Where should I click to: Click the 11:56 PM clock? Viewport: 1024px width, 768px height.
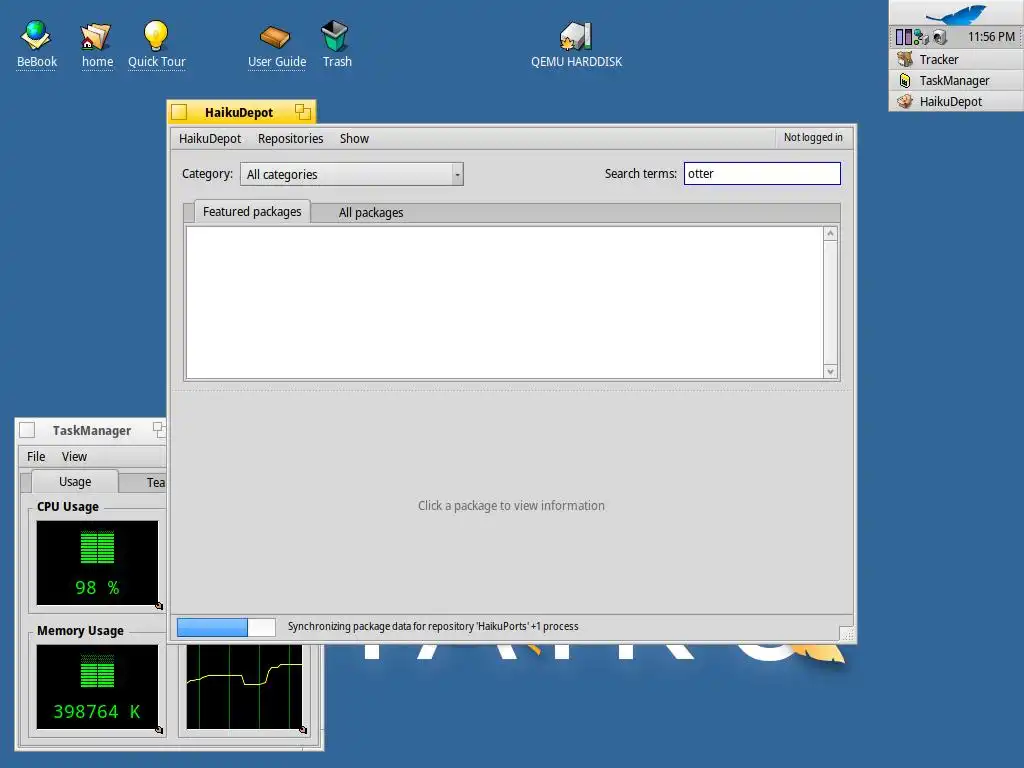click(991, 37)
